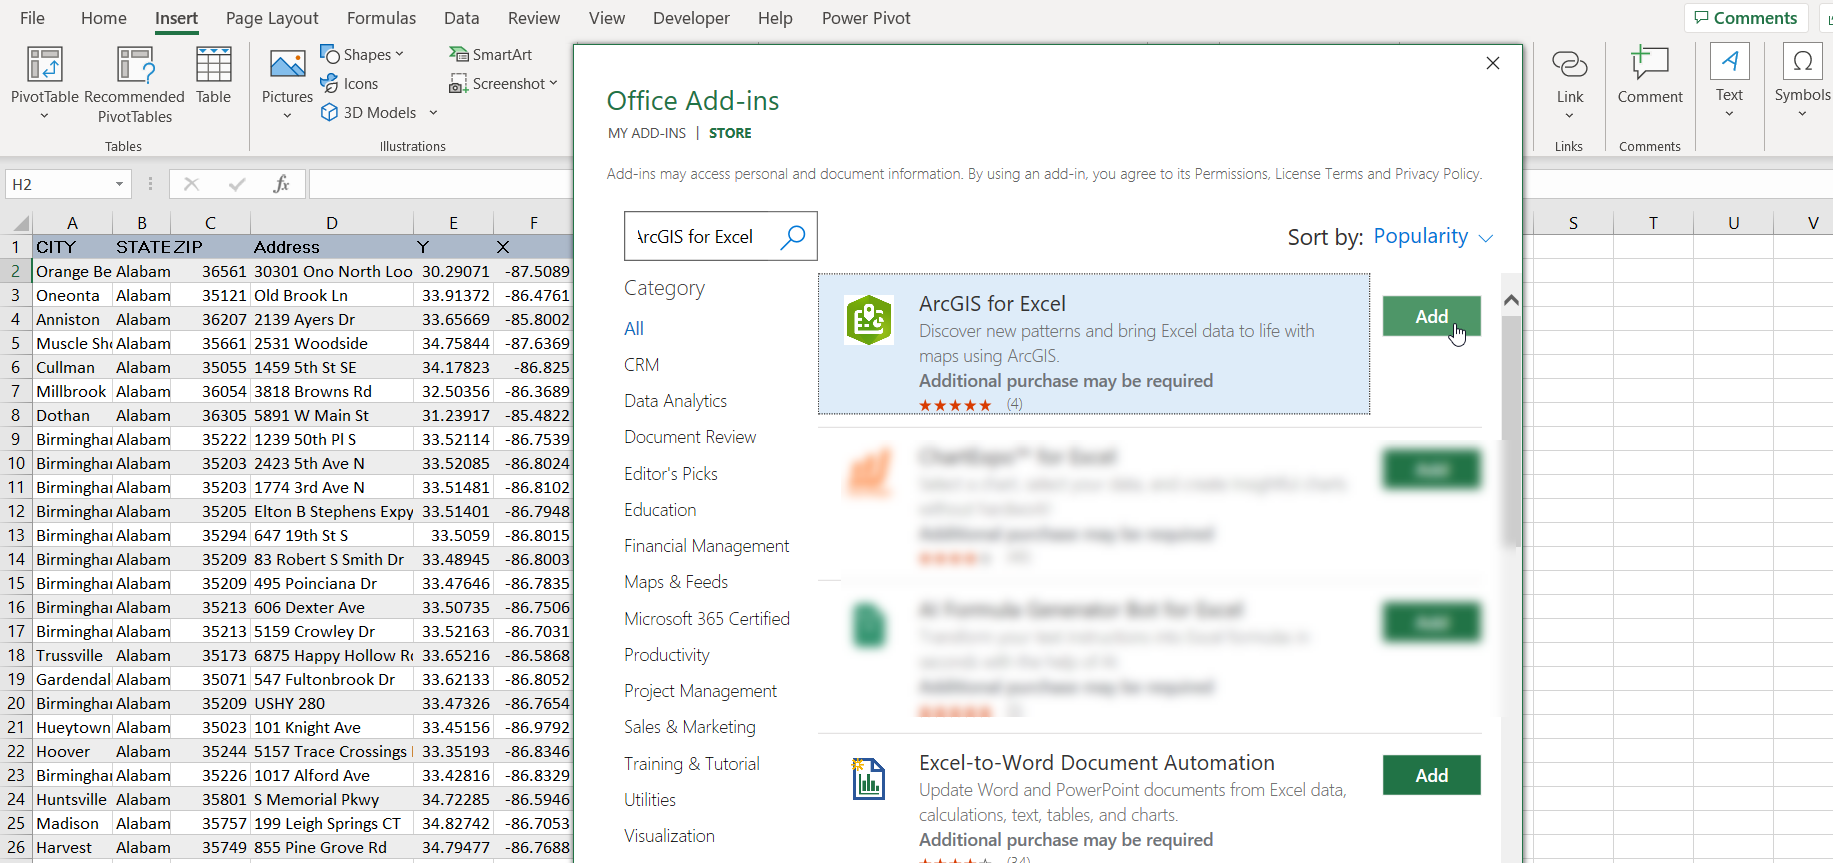
Task: Click the ArcGIS for Excel add-in icon
Action: click(x=869, y=320)
